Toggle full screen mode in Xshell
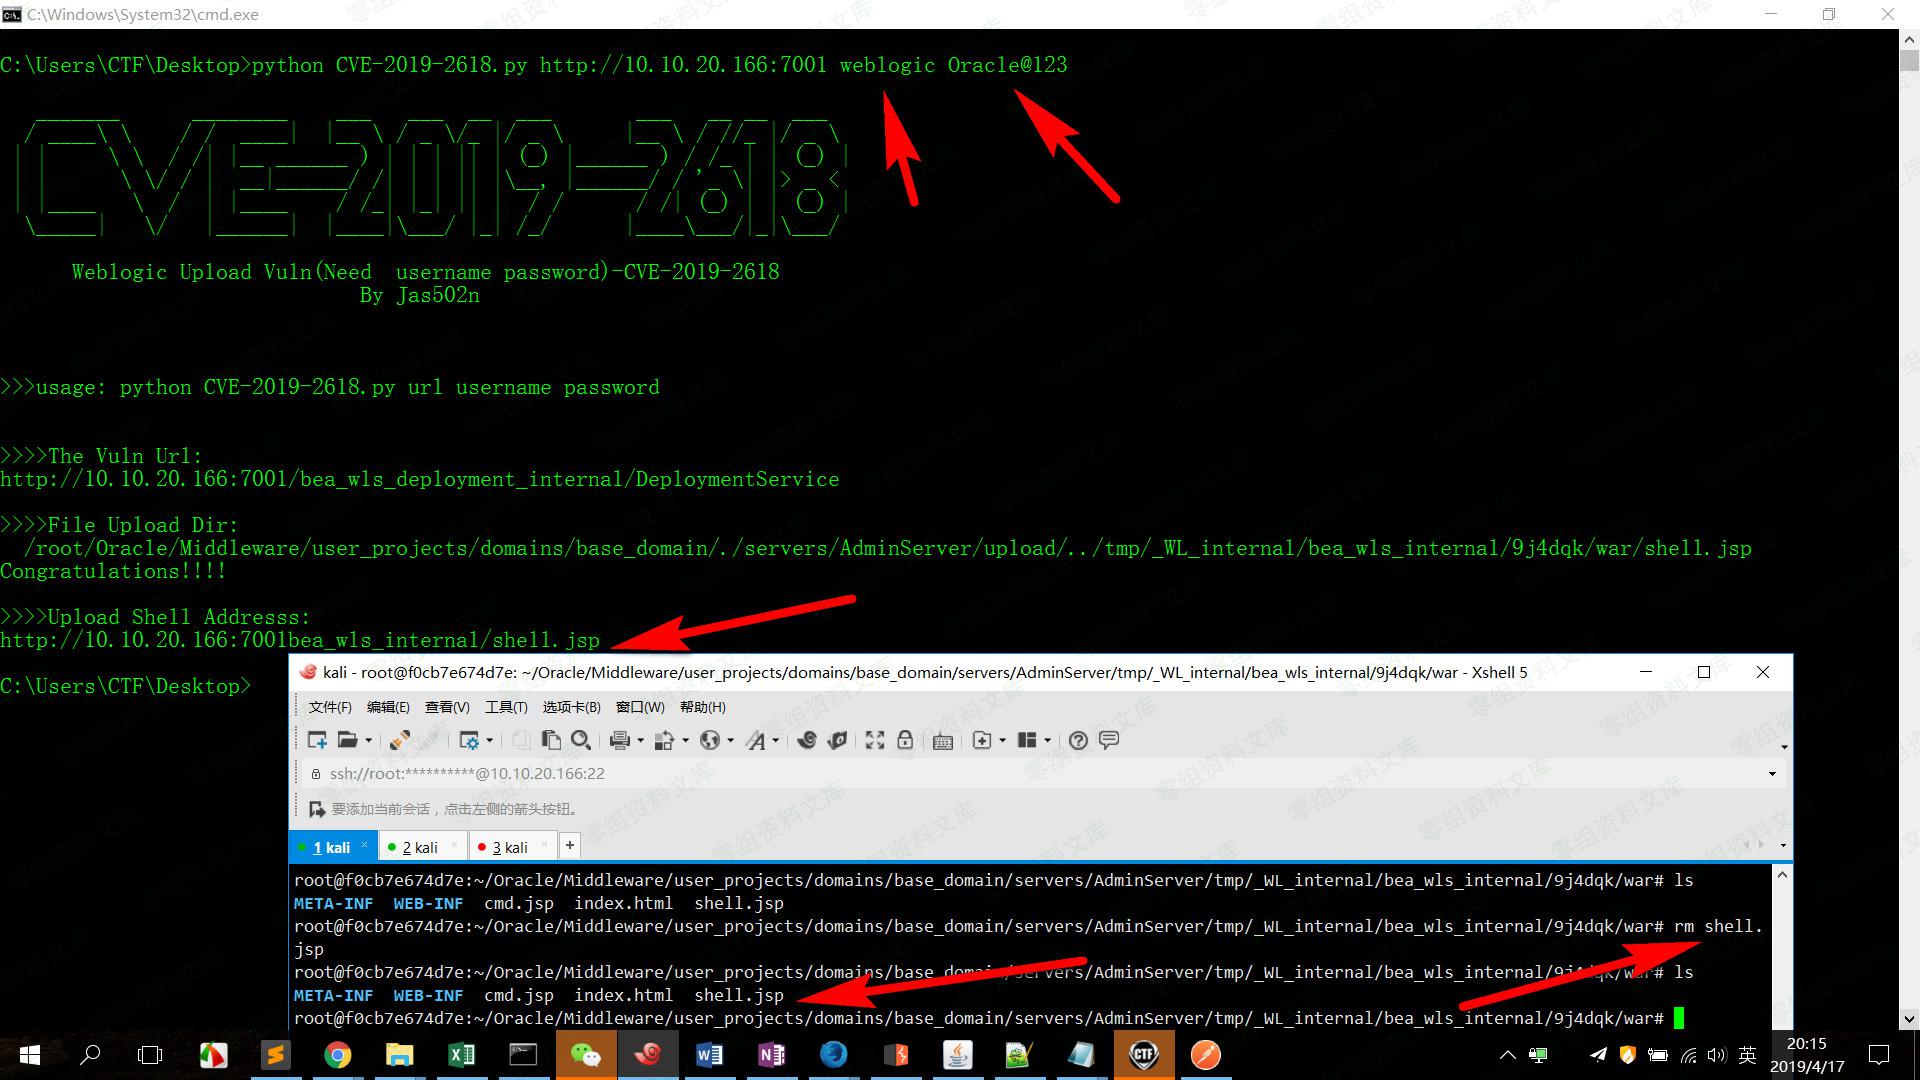 pyautogui.click(x=873, y=740)
